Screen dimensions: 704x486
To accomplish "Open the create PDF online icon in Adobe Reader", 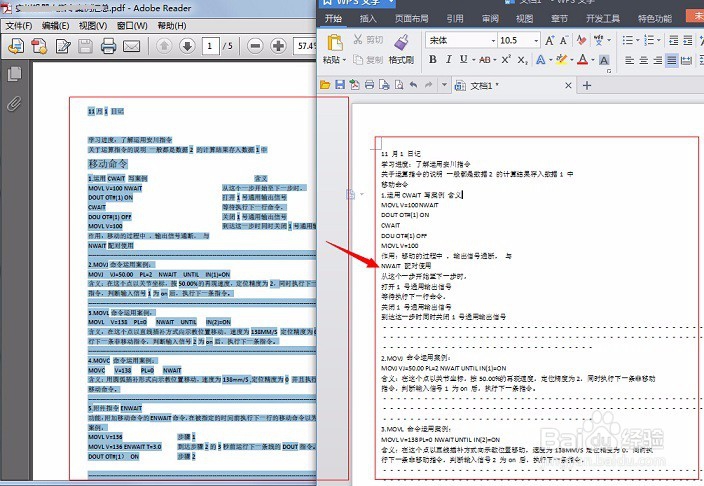I will (16, 46).
